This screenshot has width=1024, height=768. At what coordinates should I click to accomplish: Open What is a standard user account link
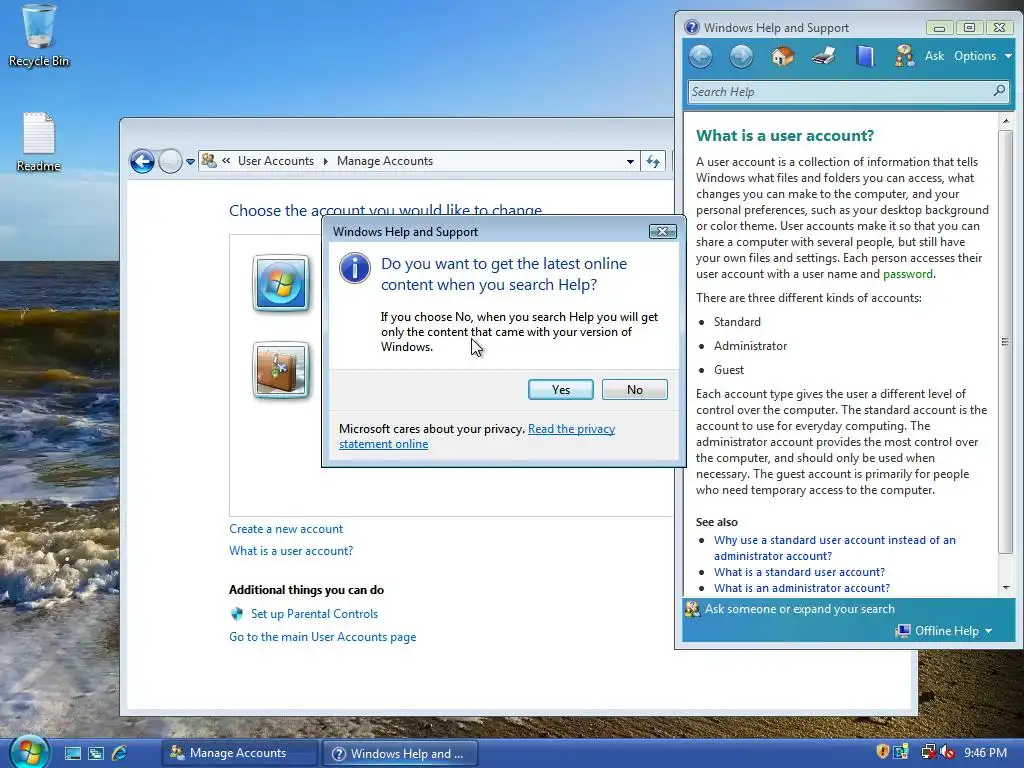click(799, 572)
